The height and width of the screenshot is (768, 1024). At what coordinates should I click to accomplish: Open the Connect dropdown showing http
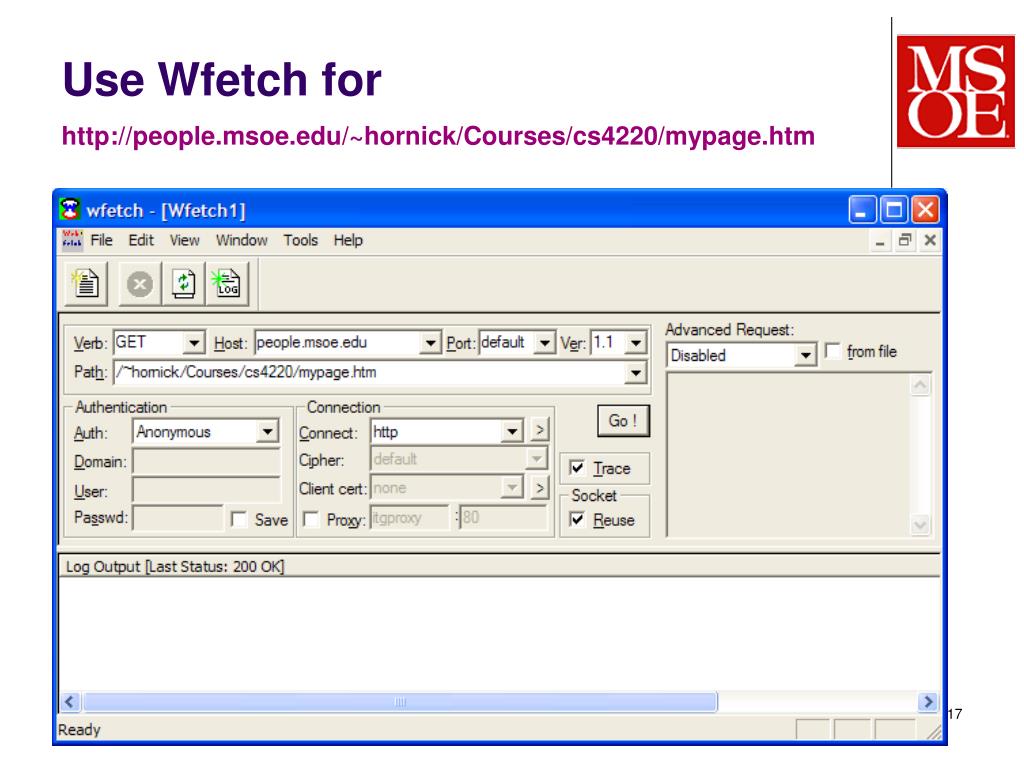(x=512, y=432)
